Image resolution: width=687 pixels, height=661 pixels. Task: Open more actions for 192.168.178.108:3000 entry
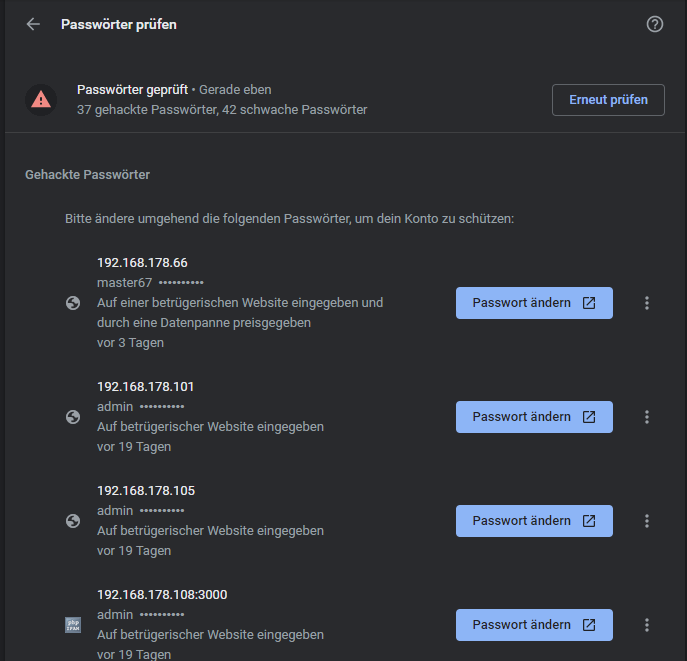[x=647, y=625]
